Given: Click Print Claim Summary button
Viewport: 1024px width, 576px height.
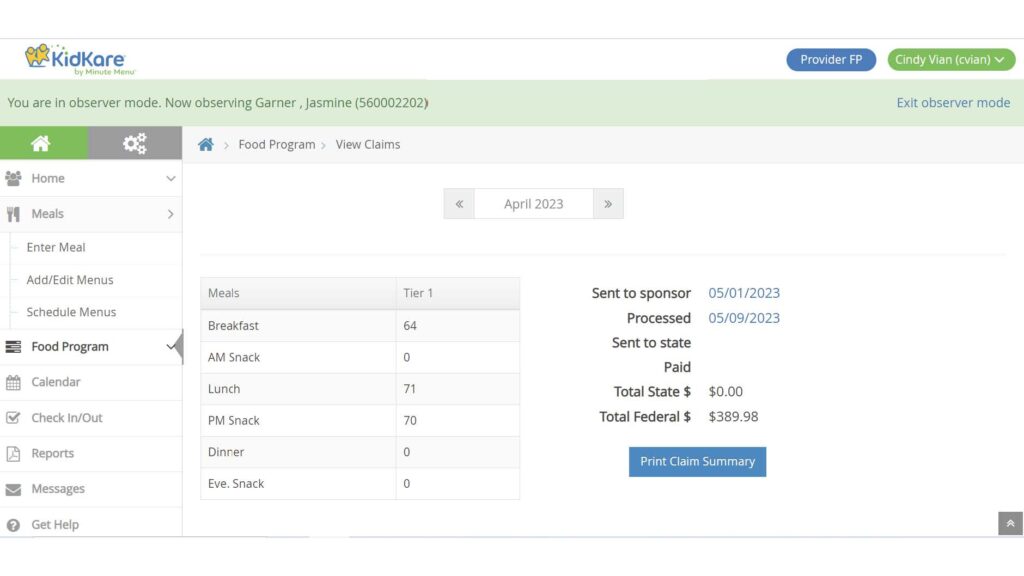Looking at the screenshot, I should tap(697, 462).
